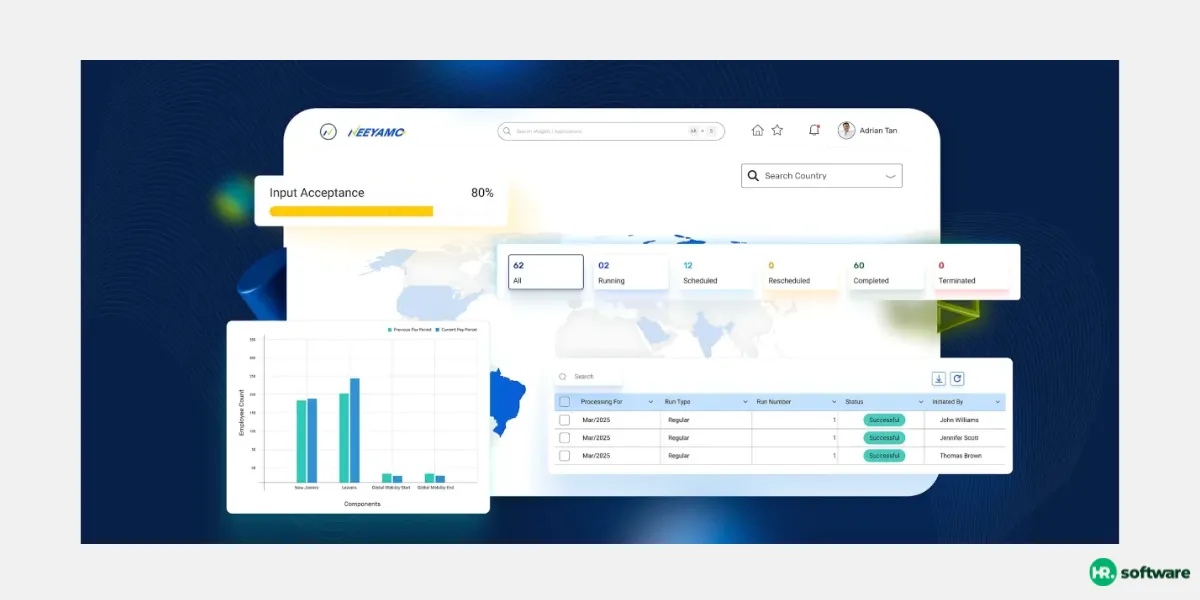The width and height of the screenshot is (1200, 600).
Task: Click the Current Pay Period Leavers bar
Action: (354, 430)
